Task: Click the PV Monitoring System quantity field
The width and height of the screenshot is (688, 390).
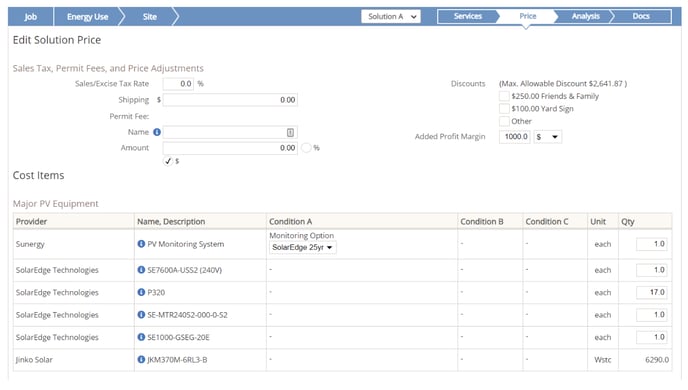Action: 652,244
